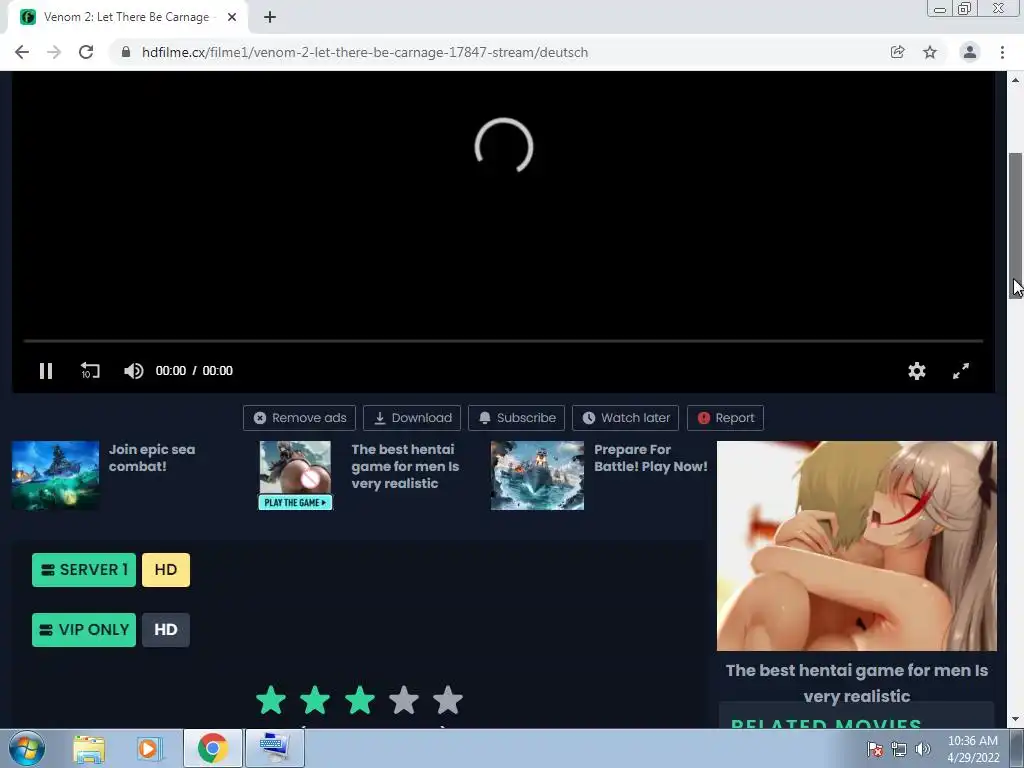
Task: Add the movie to Watch later
Action: pos(626,418)
